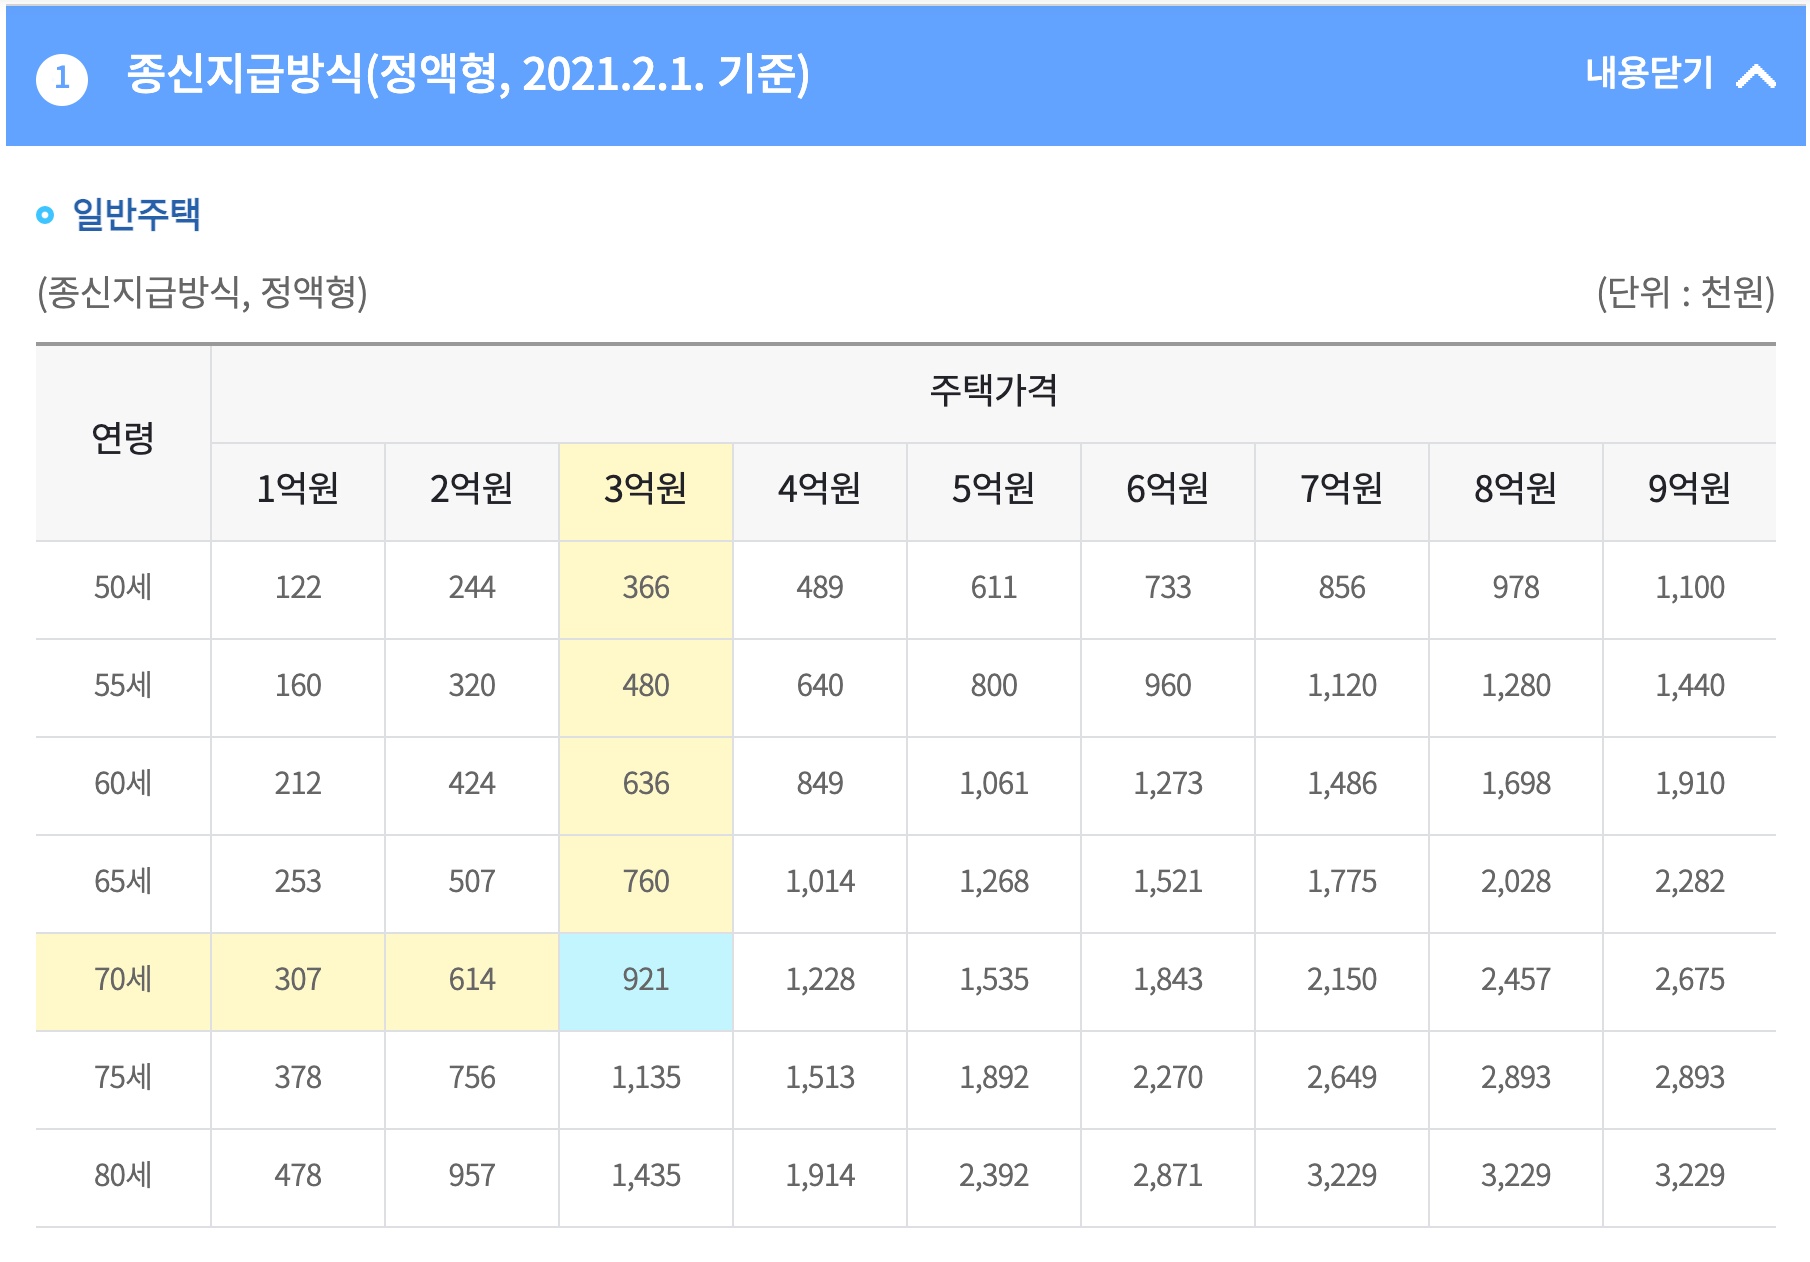Click the 주택가격 header cell

993,391
